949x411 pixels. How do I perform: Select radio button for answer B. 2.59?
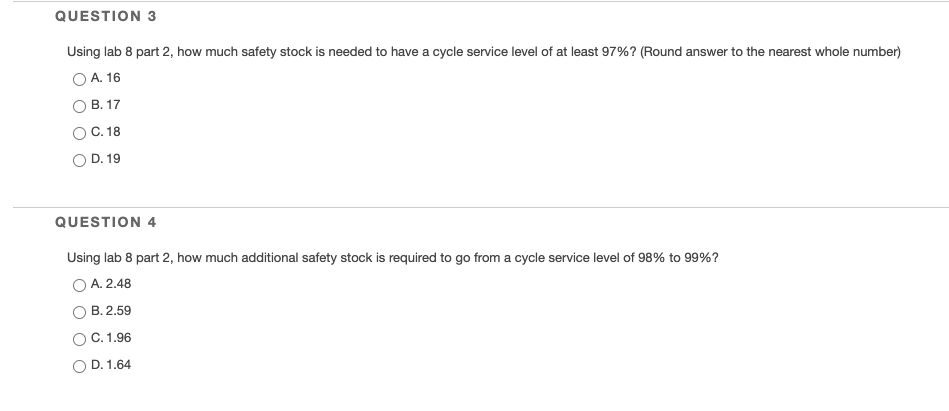[x=79, y=312]
